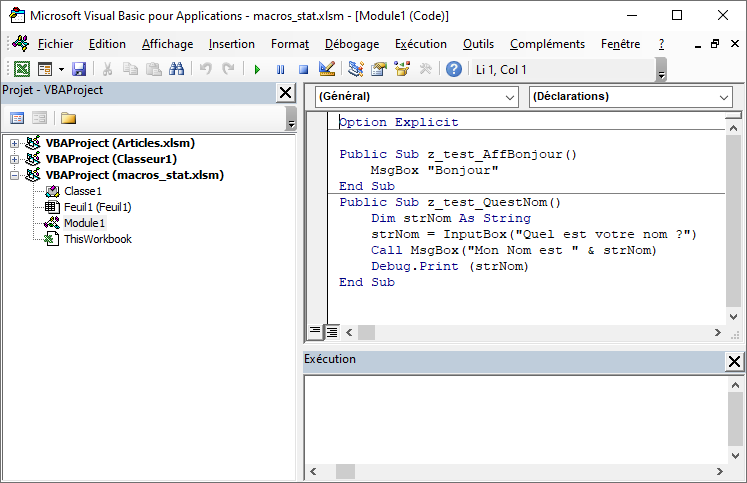
Task: Click the Copy icon in toolbar
Action: tap(130, 70)
